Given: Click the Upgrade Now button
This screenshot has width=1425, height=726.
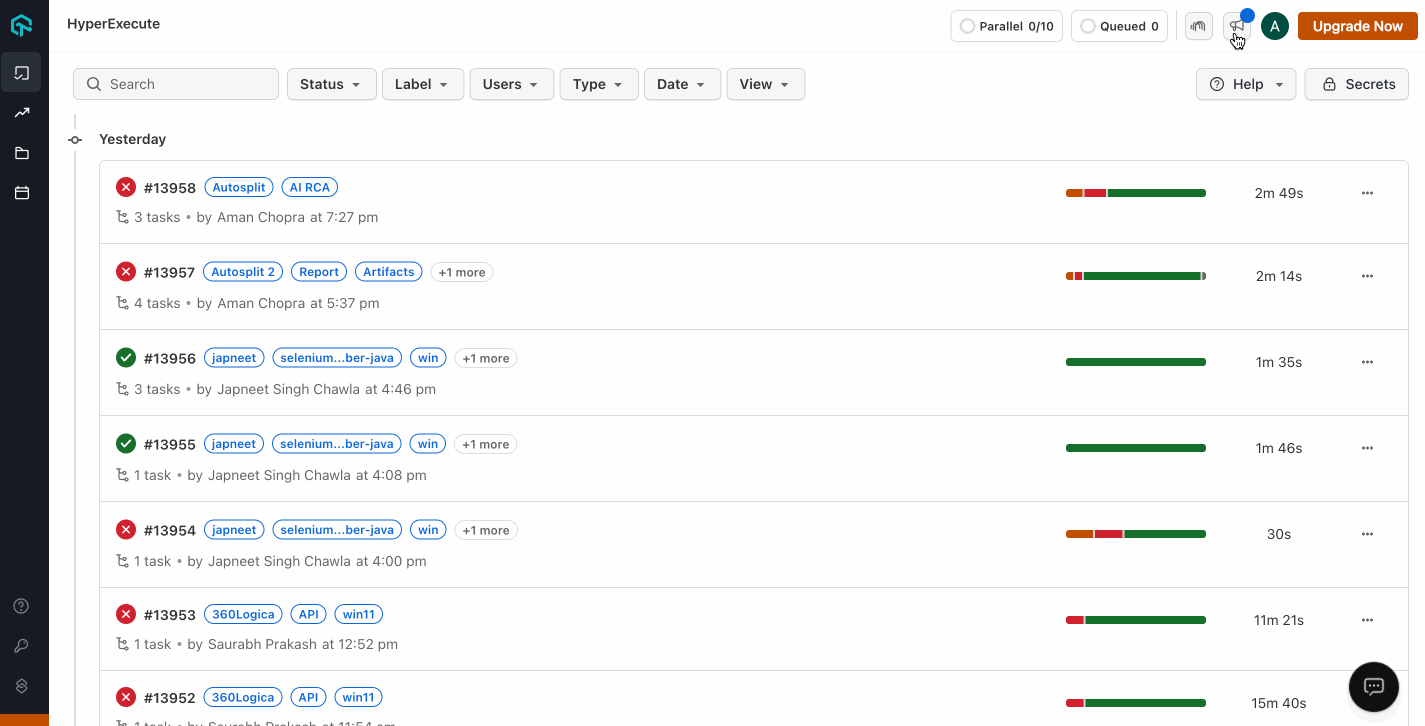Looking at the screenshot, I should 1357,26.
